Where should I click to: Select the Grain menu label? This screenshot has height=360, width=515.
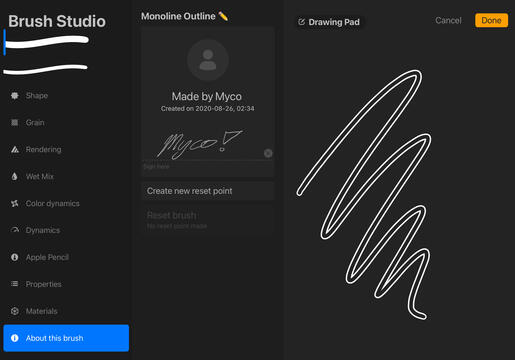[x=35, y=123]
